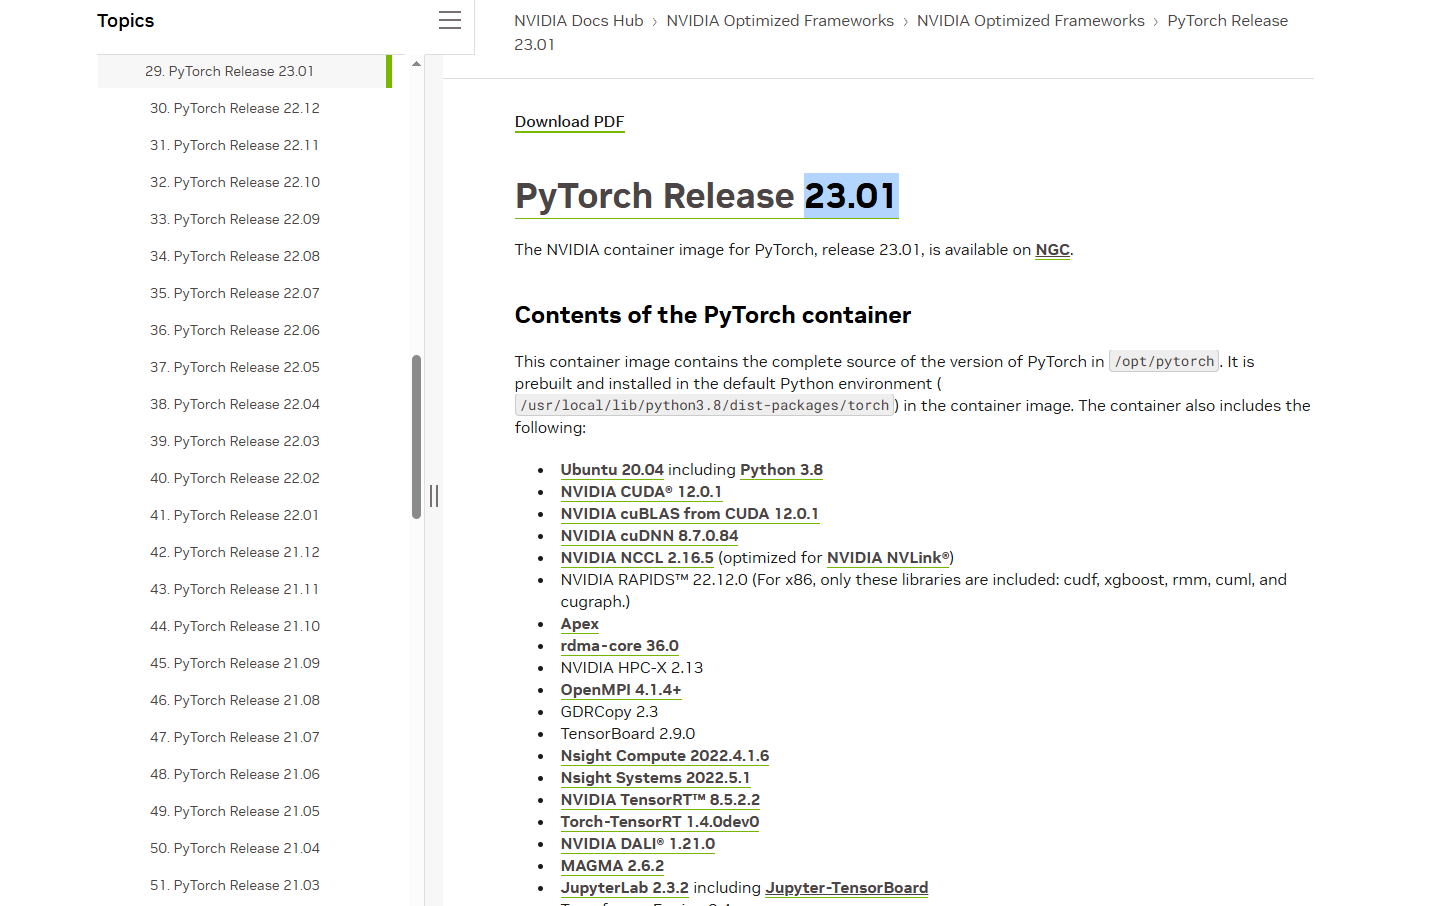Open Torch-TensorRT 1.4.0dev0 link
1454x906 pixels.
(x=660, y=822)
